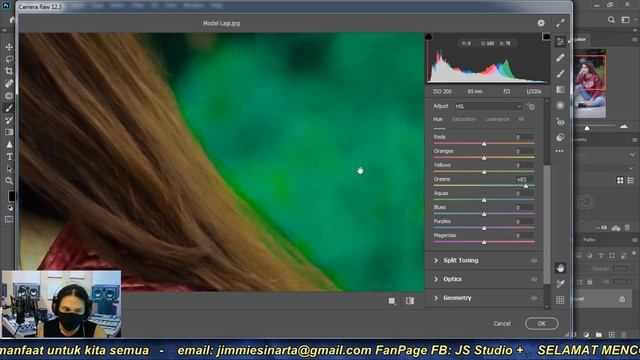
Task: Click the OK button
Action: (542, 324)
